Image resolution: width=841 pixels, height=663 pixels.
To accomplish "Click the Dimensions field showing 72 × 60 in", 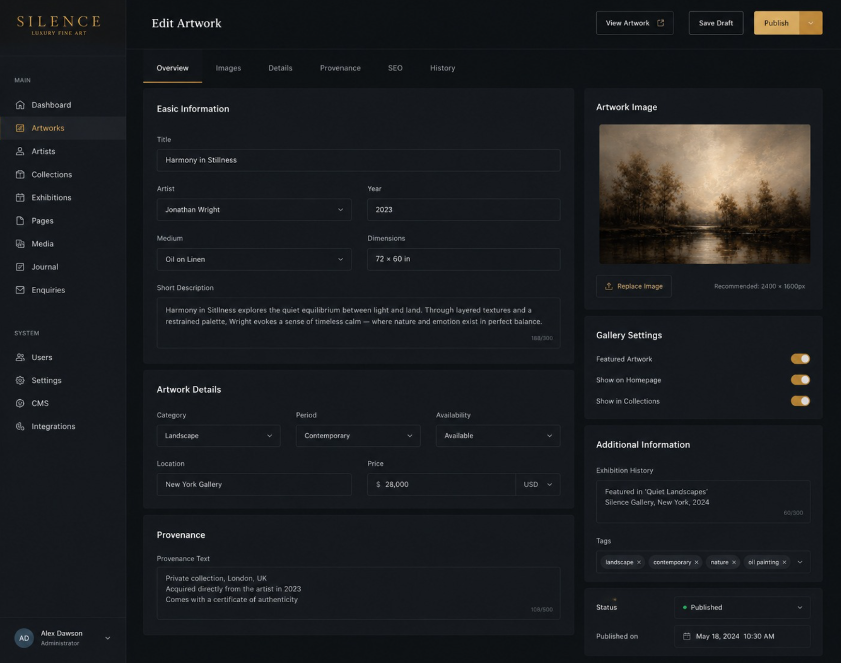I will [464, 259].
